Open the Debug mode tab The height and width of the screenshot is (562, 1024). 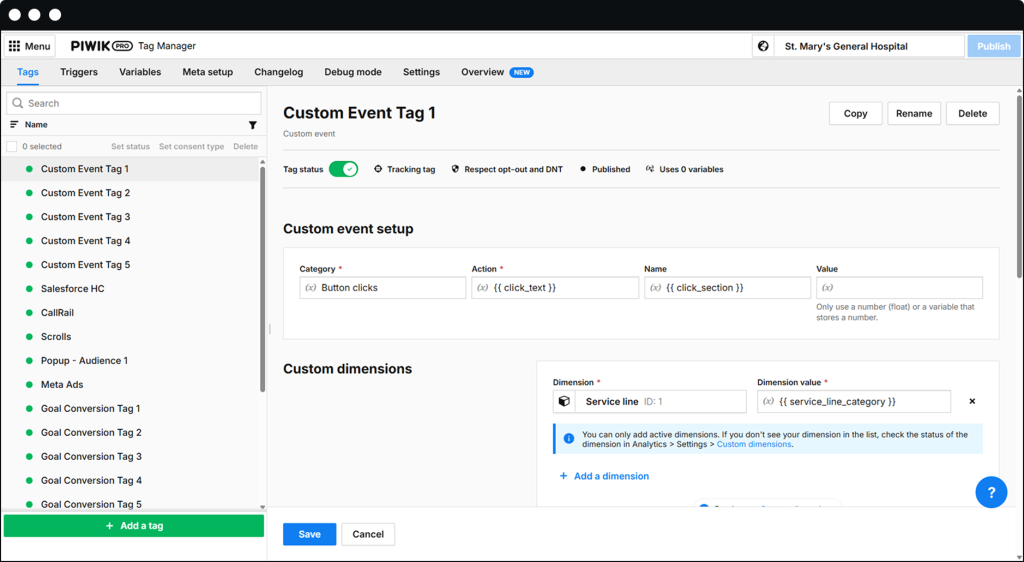click(352, 72)
